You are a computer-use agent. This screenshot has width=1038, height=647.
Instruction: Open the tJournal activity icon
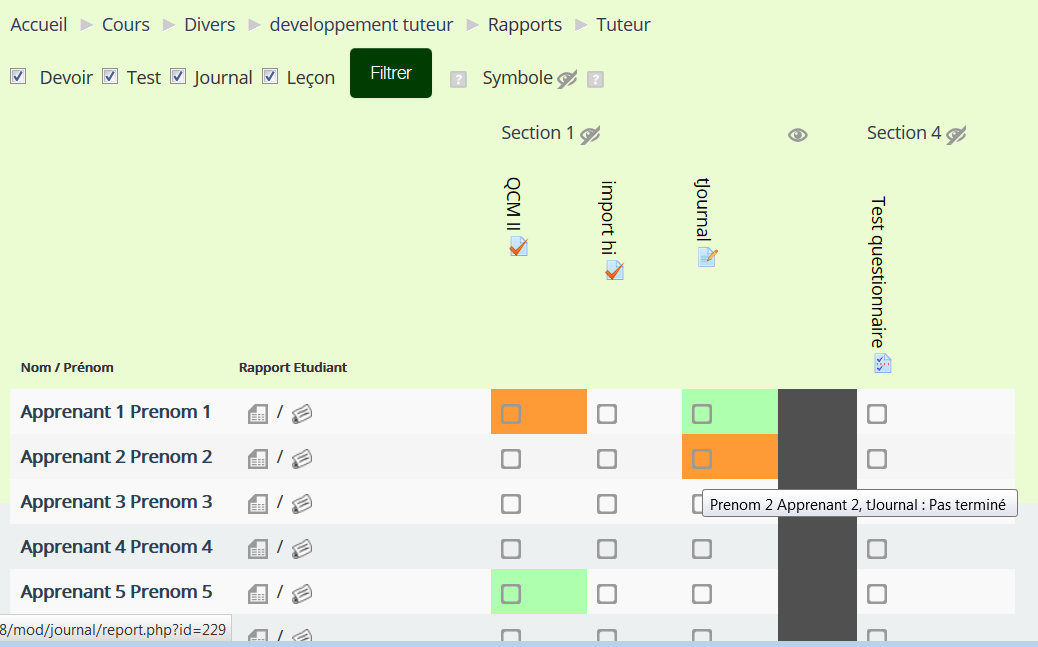(x=707, y=257)
